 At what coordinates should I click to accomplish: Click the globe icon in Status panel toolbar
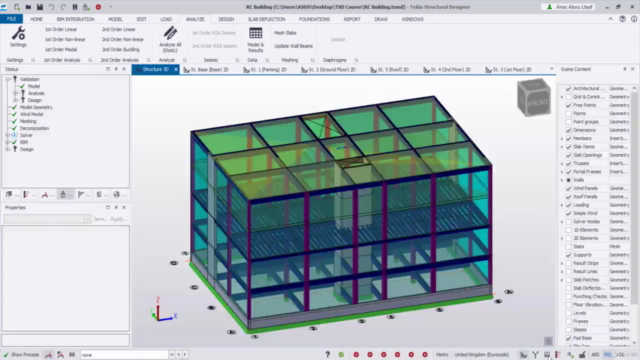(x=117, y=195)
